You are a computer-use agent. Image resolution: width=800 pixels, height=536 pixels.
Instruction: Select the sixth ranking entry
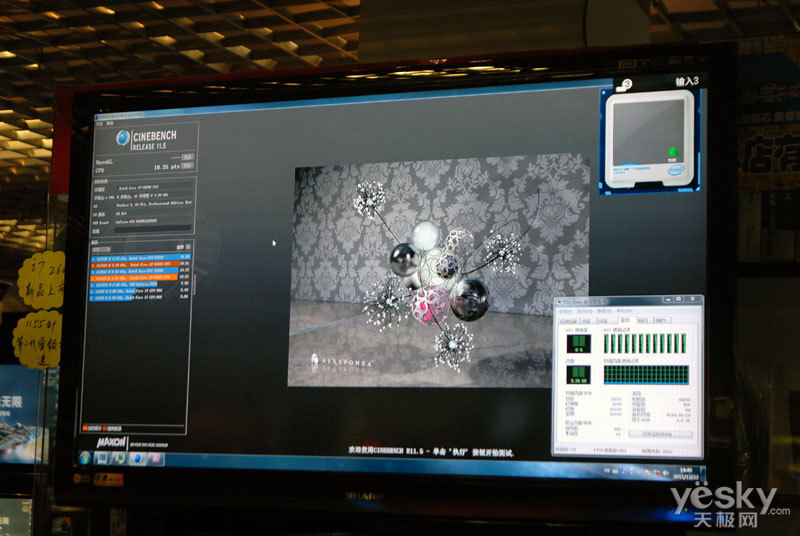(x=140, y=291)
